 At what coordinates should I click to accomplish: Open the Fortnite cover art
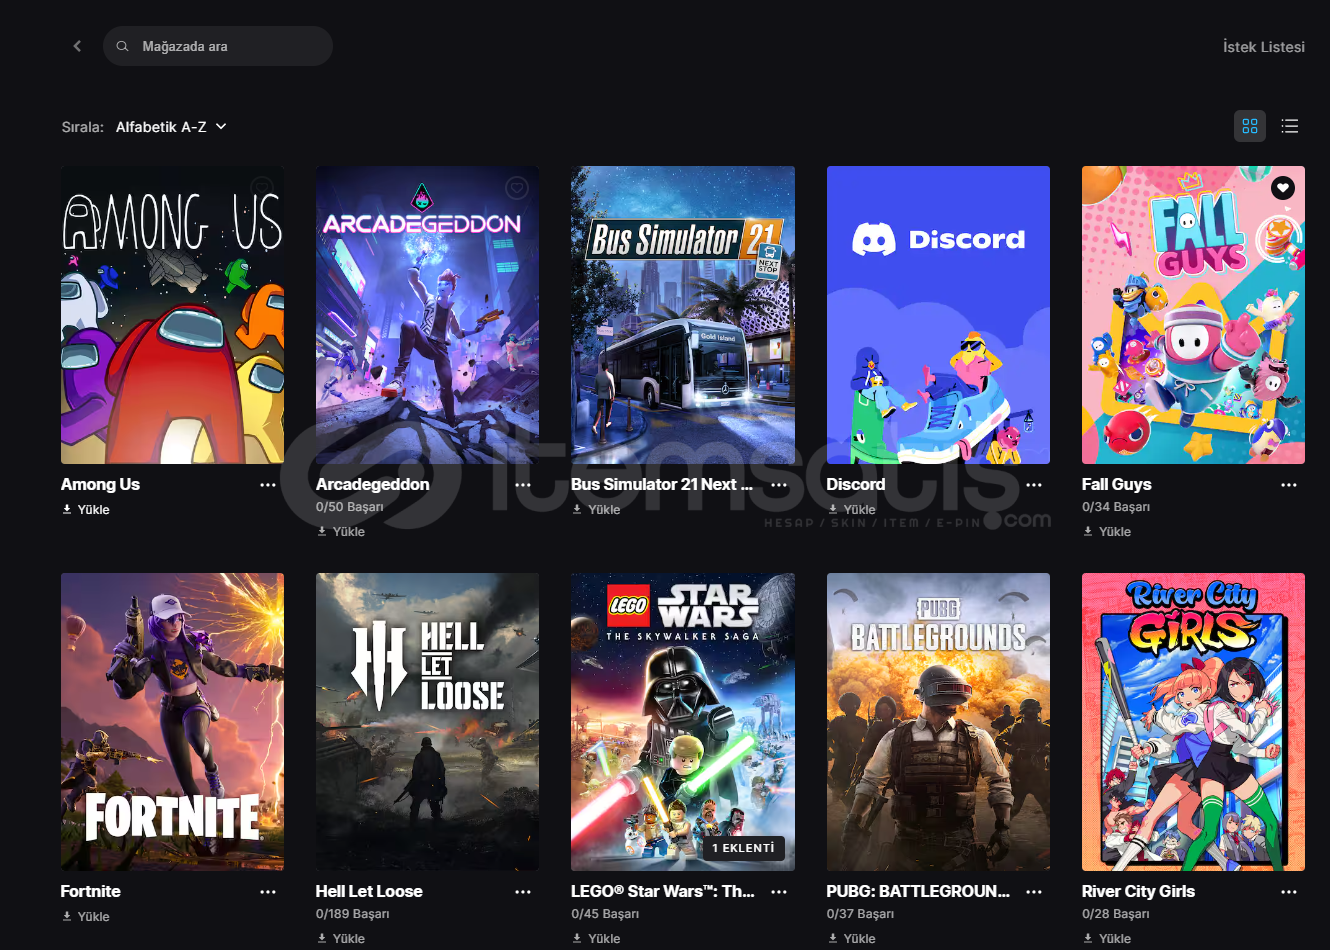172,722
